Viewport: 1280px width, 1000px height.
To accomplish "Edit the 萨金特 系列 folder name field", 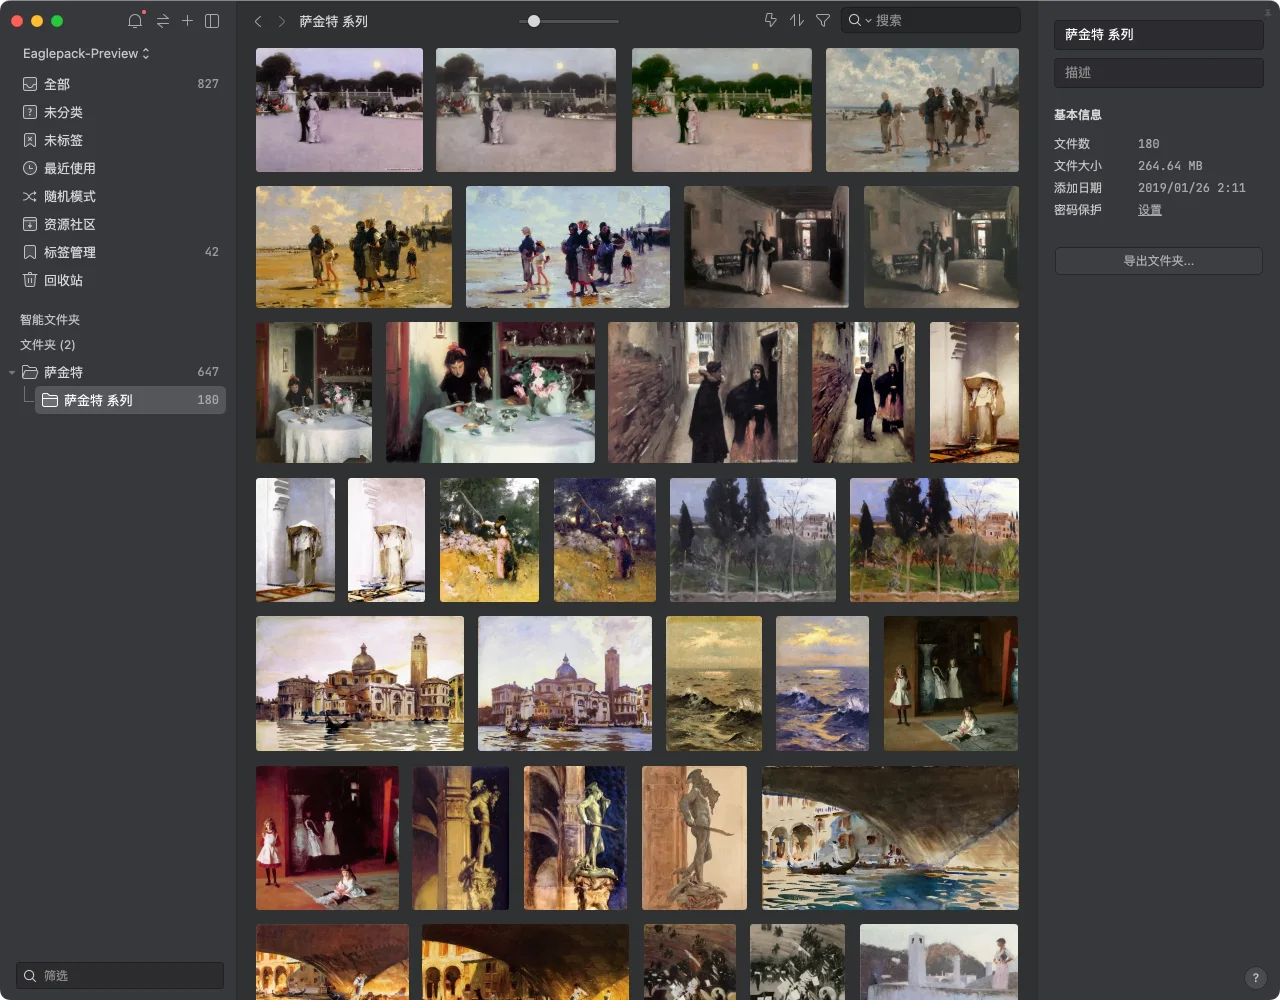I will coord(1159,34).
